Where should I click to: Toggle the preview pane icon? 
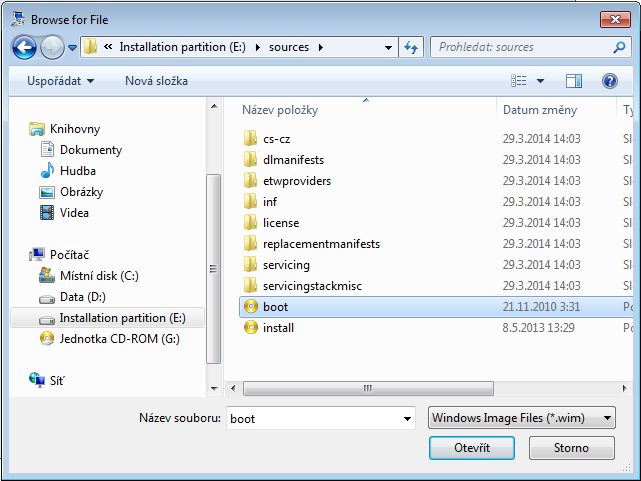(574, 81)
